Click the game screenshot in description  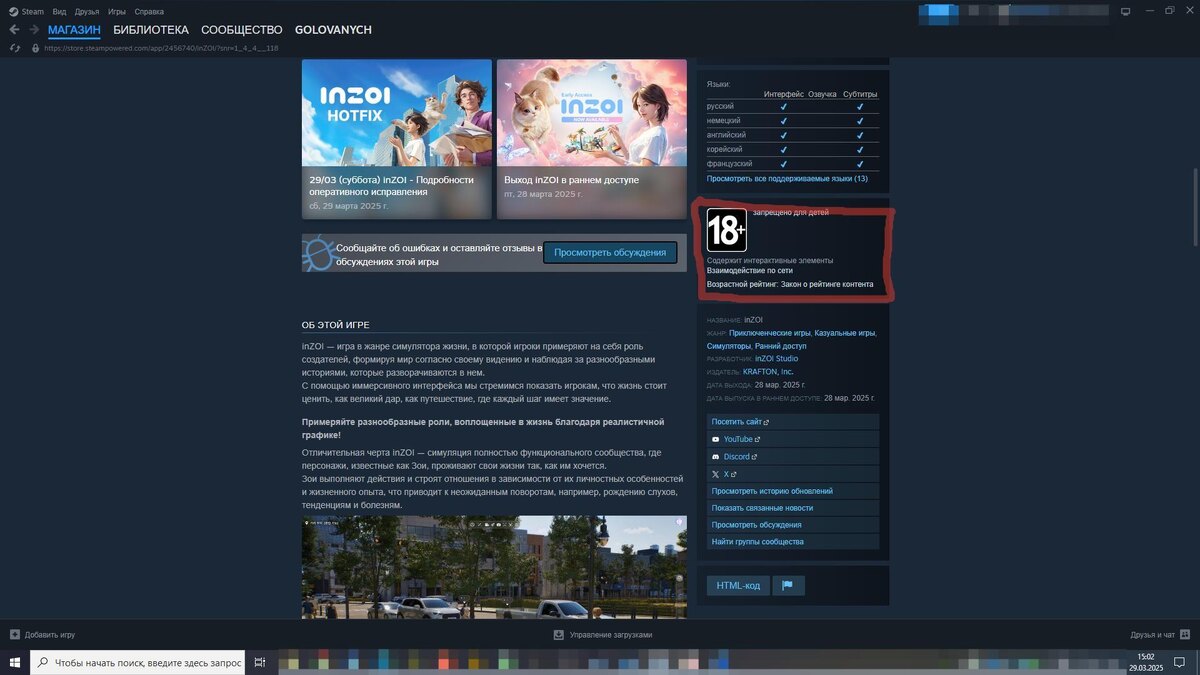pyautogui.click(x=494, y=567)
